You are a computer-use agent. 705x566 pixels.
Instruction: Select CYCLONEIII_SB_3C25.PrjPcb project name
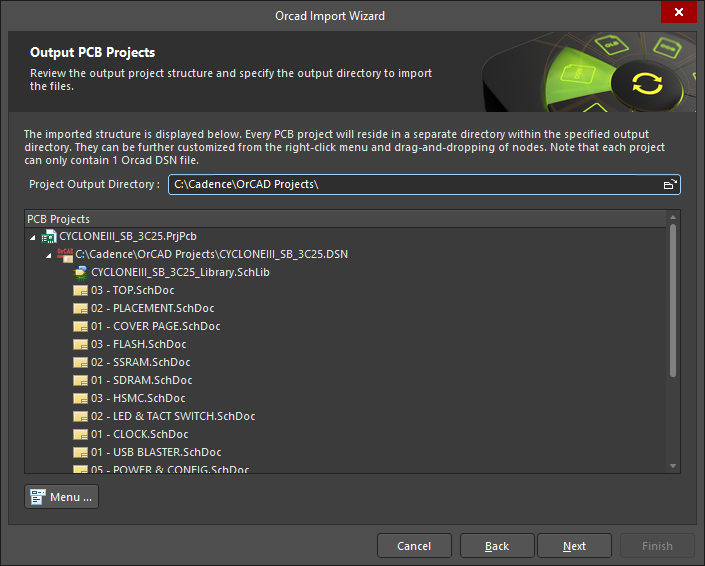pos(128,236)
